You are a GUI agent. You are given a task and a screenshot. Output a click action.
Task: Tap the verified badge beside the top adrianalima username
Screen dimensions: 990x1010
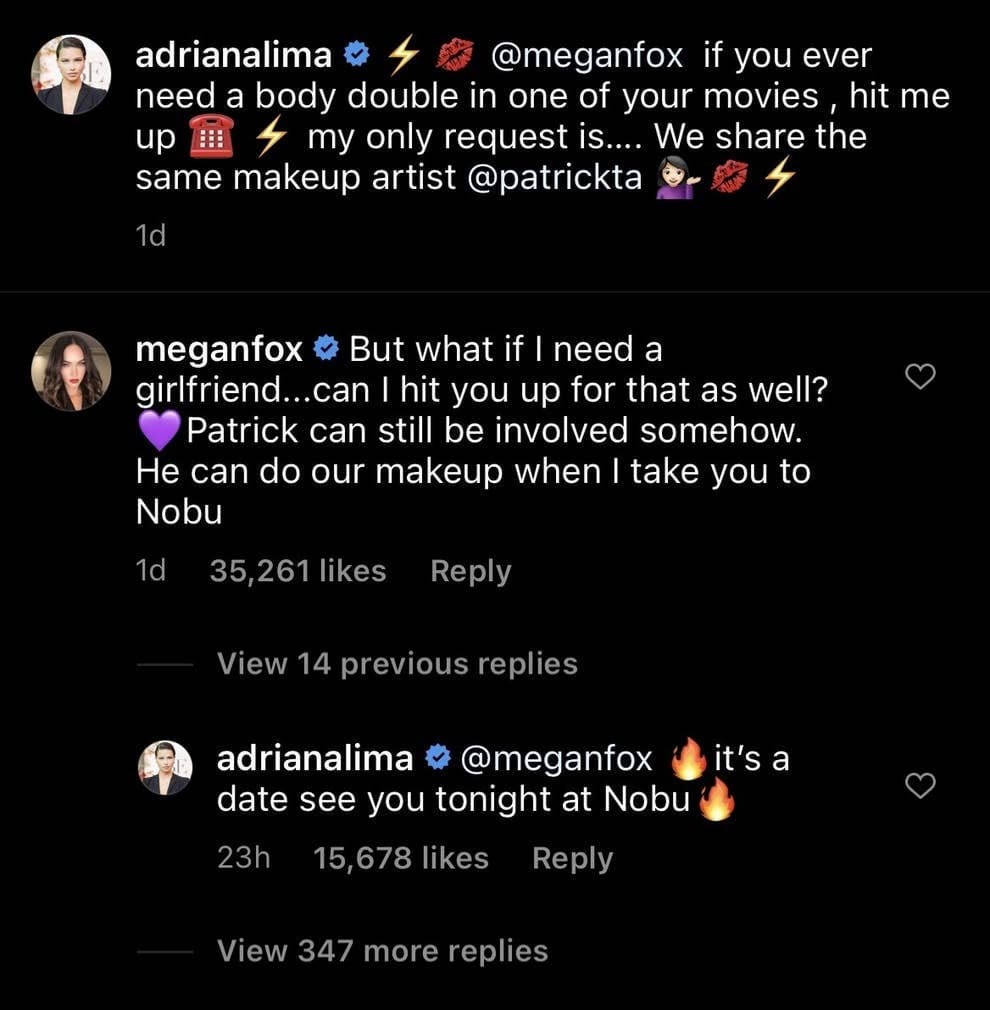point(356,55)
